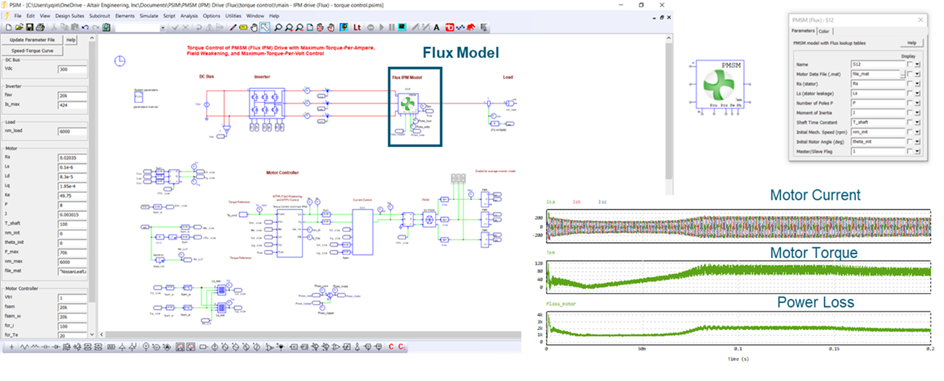Run the simulation with play icon
The width and height of the screenshot is (944, 381).
click(382, 27)
